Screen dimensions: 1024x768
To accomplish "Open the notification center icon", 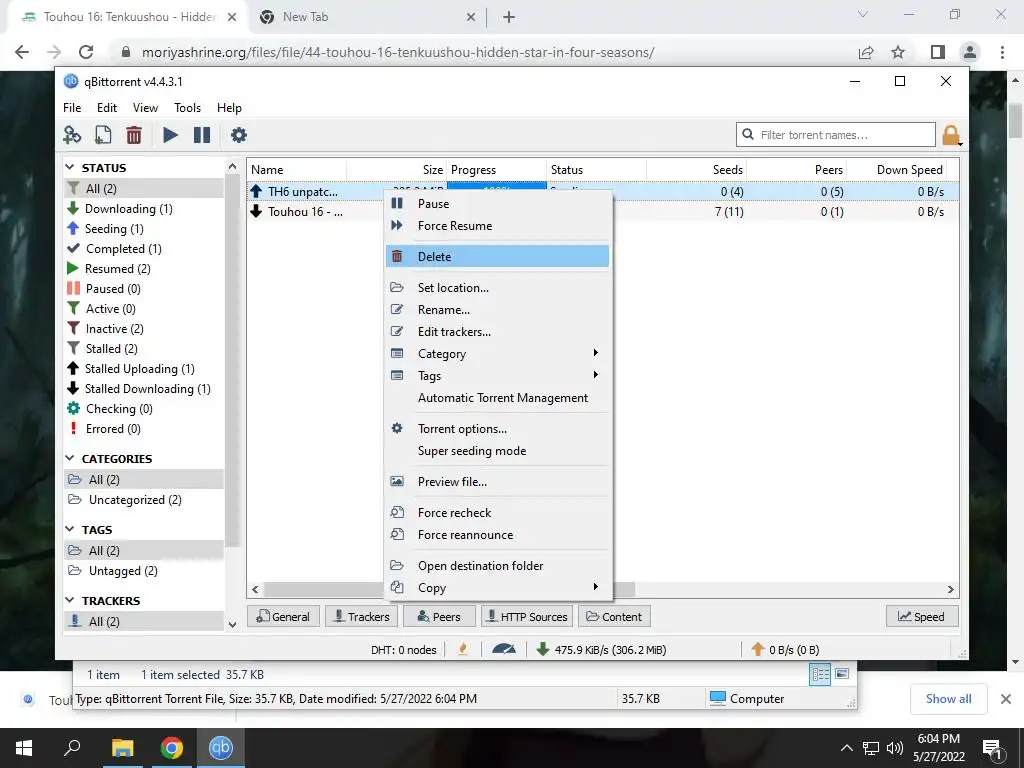I will 993,749.
